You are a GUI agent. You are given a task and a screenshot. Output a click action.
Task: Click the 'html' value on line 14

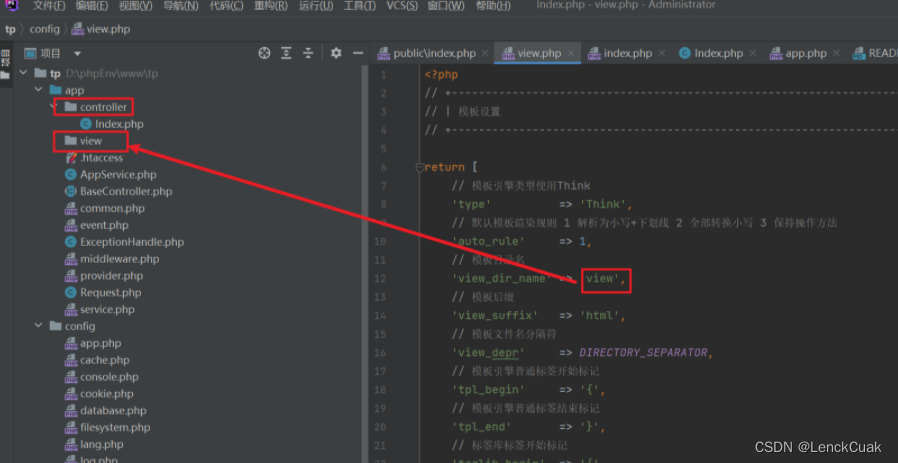(x=600, y=315)
